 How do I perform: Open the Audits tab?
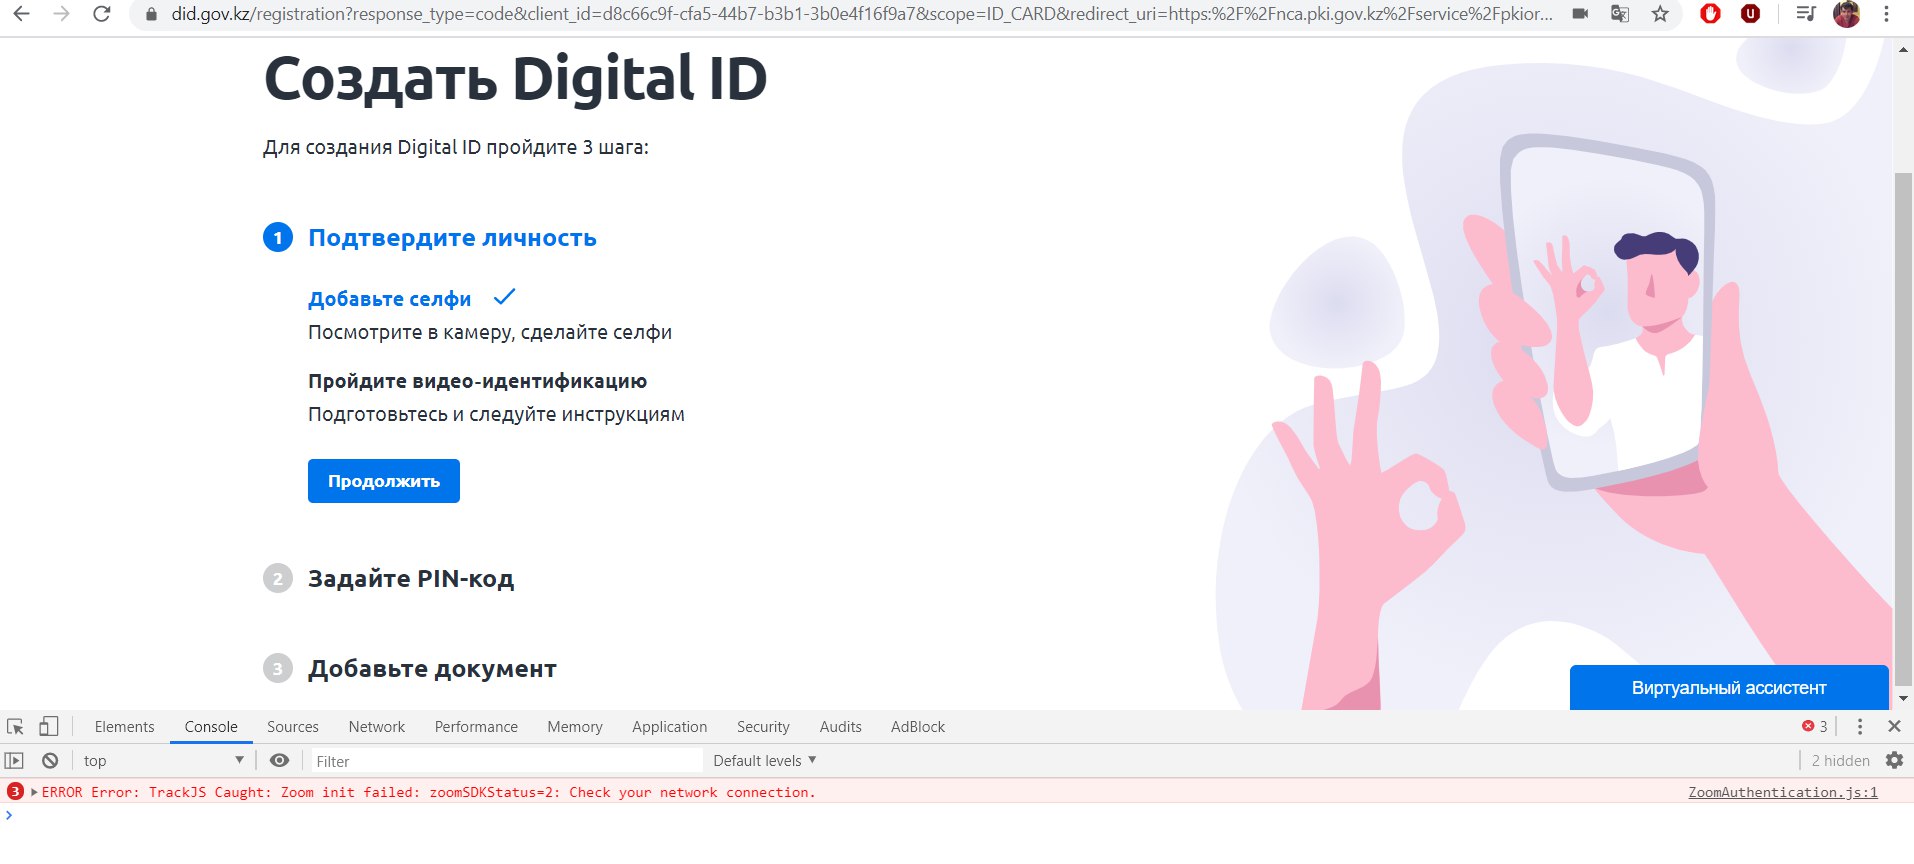[841, 727]
